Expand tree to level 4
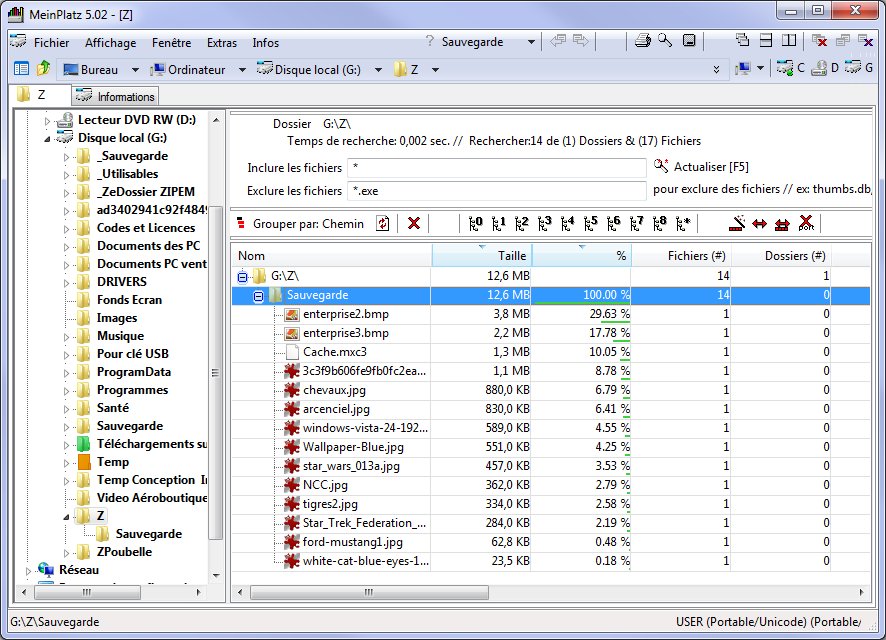886x640 pixels. coord(568,224)
